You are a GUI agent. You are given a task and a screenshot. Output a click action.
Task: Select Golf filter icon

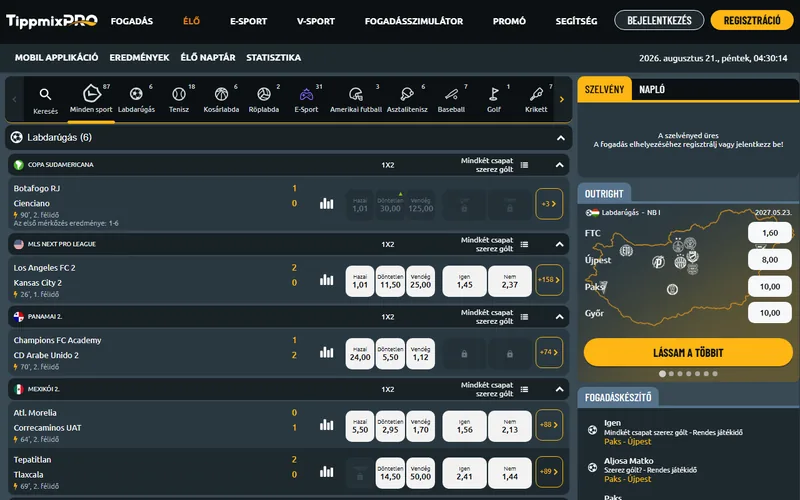tap(493, 94)
